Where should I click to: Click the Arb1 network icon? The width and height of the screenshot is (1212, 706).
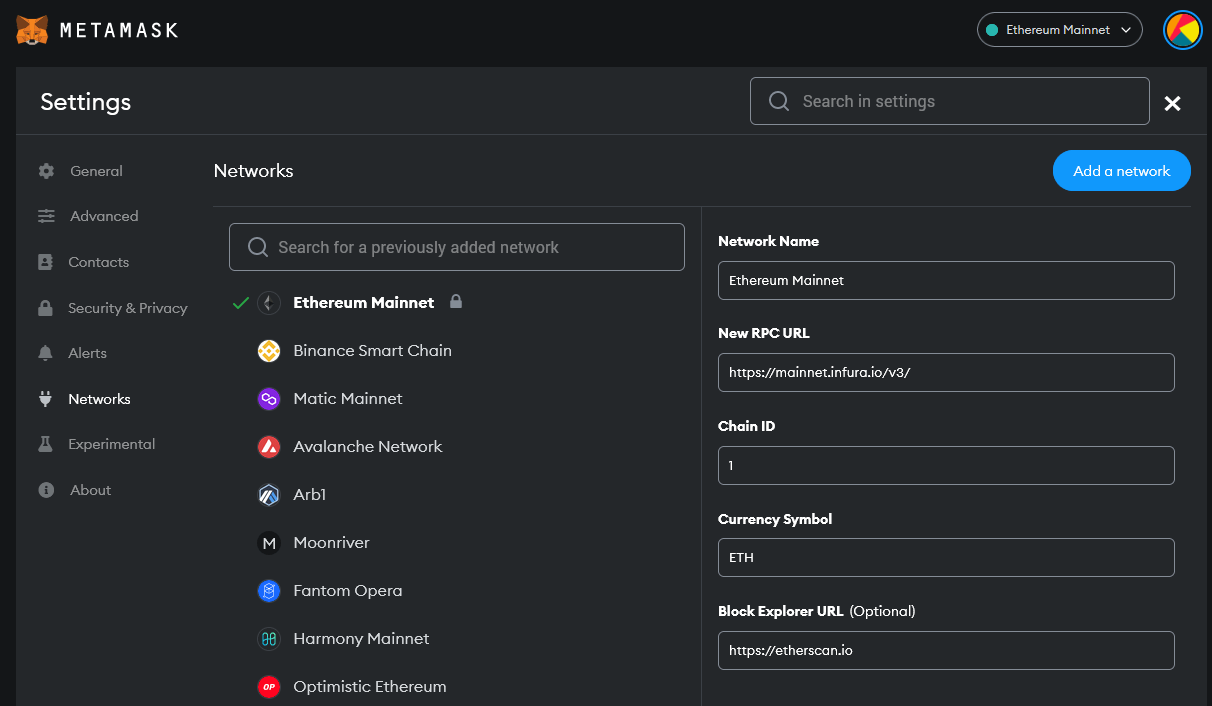[268, 494]
